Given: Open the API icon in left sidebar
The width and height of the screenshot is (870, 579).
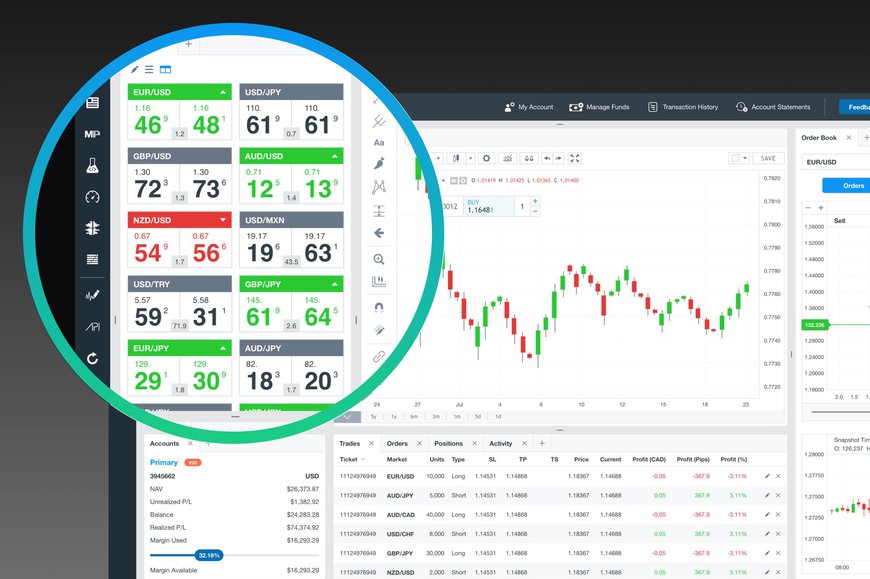Looking at the screenshot, I should tap(92, 327).
